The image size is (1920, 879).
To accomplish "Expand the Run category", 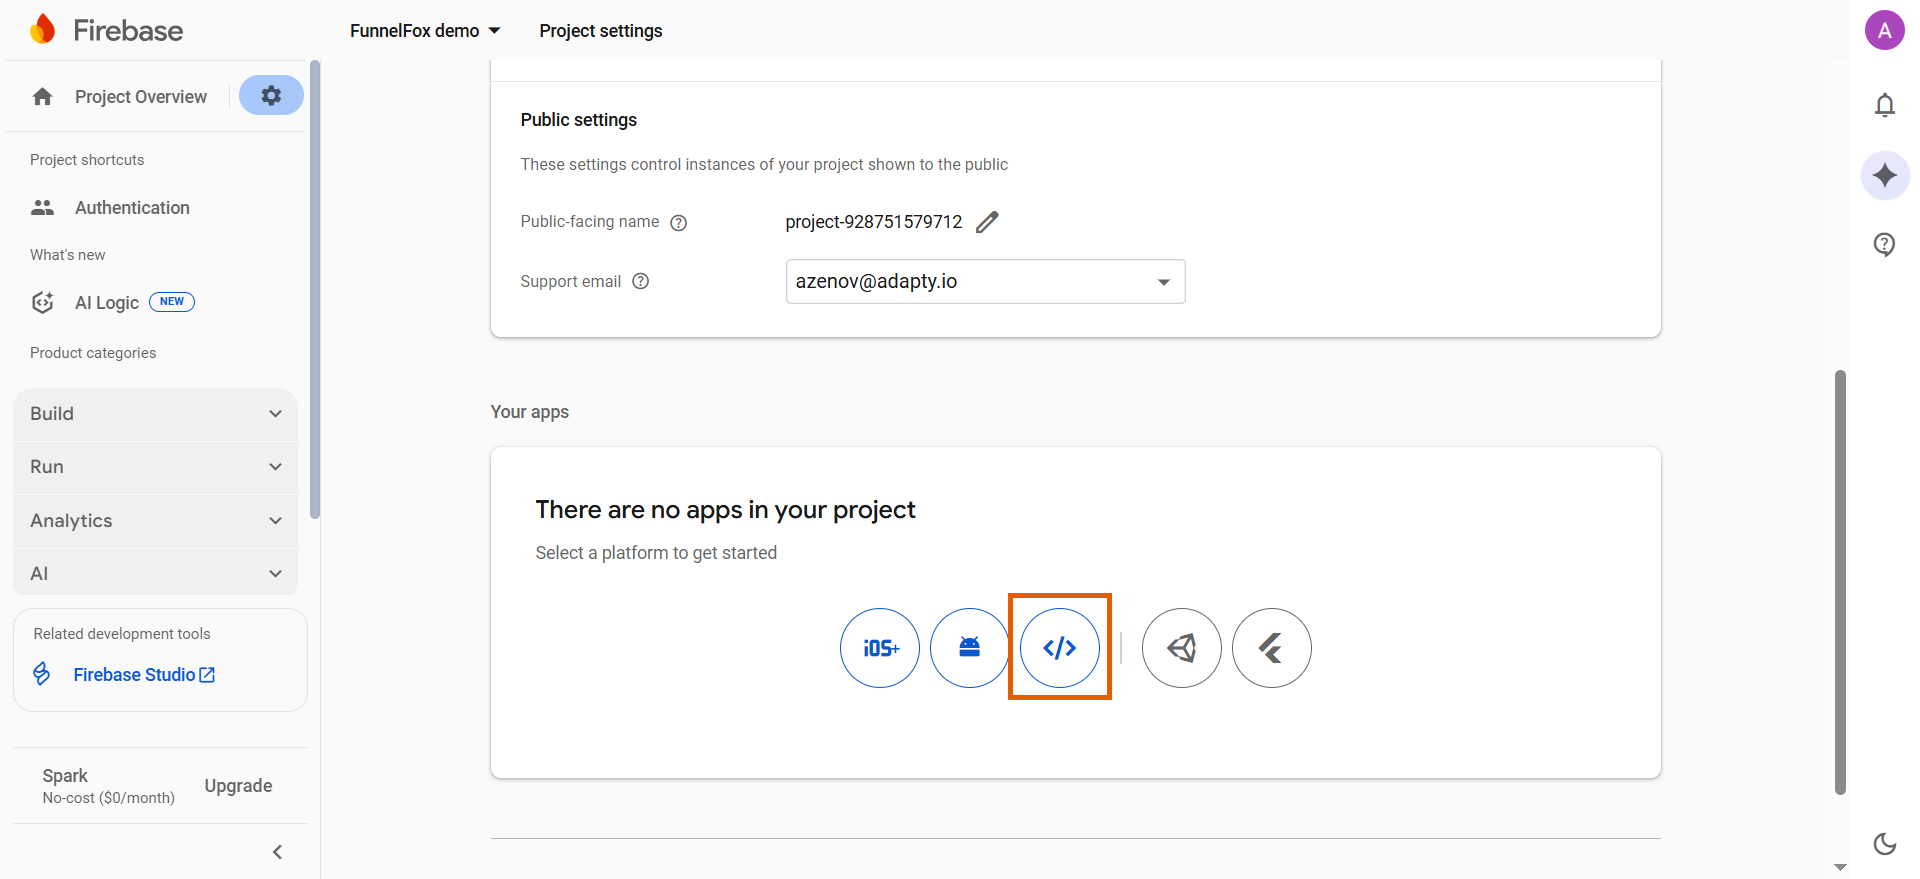I will tap(155, 467).
